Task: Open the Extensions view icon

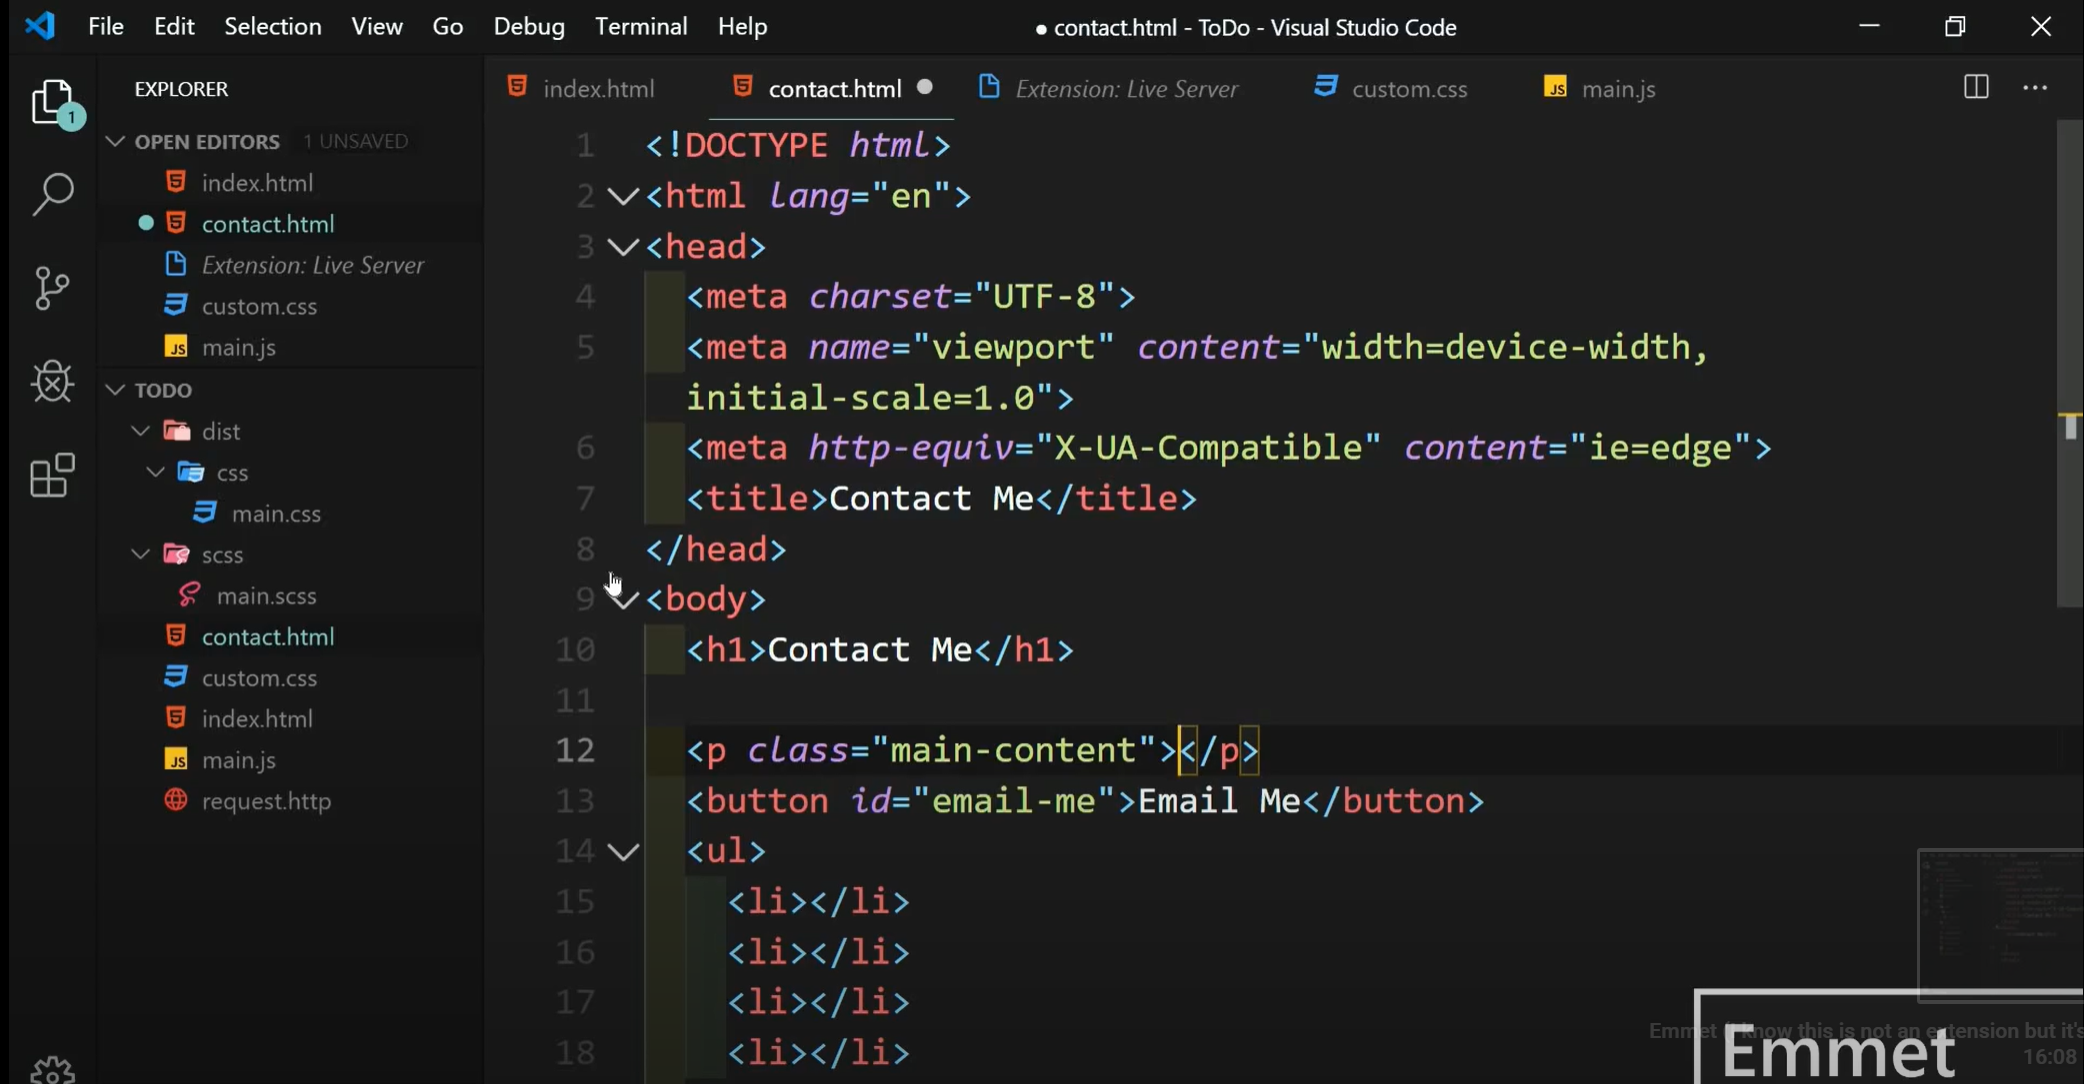Action: (52, 475)
